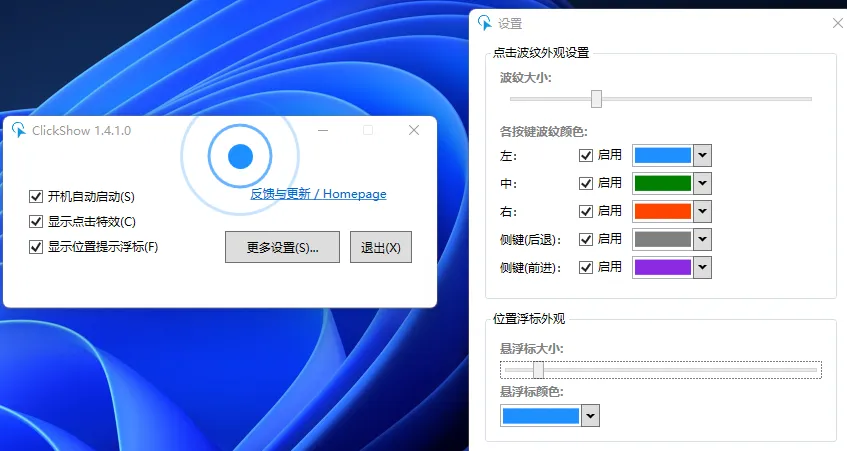Click 点击波纹外观设置 group label
Screen dimensions: 847x451
[541, 53]
